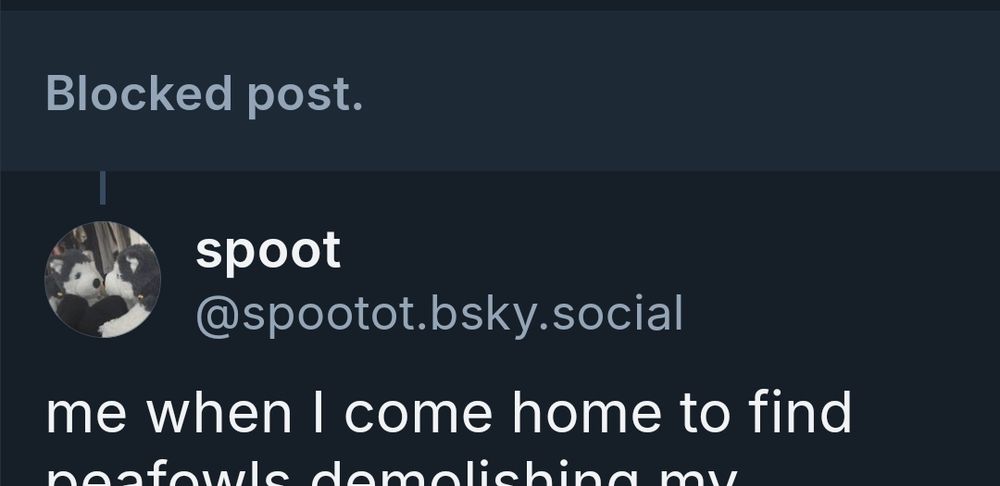Click the thread connector line above avatar
1000x486 pixels.
click(x=103, y=188)
